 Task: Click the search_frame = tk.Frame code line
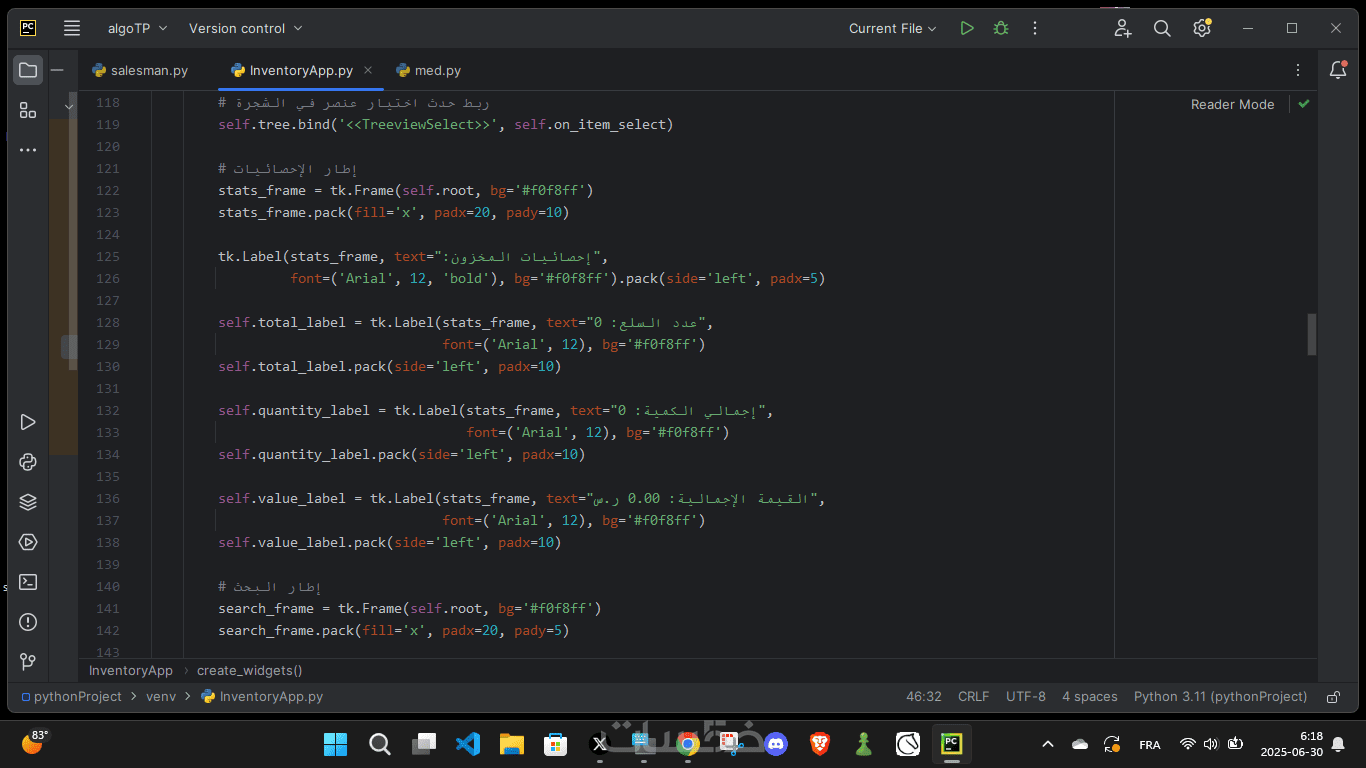tap(410, 608)
